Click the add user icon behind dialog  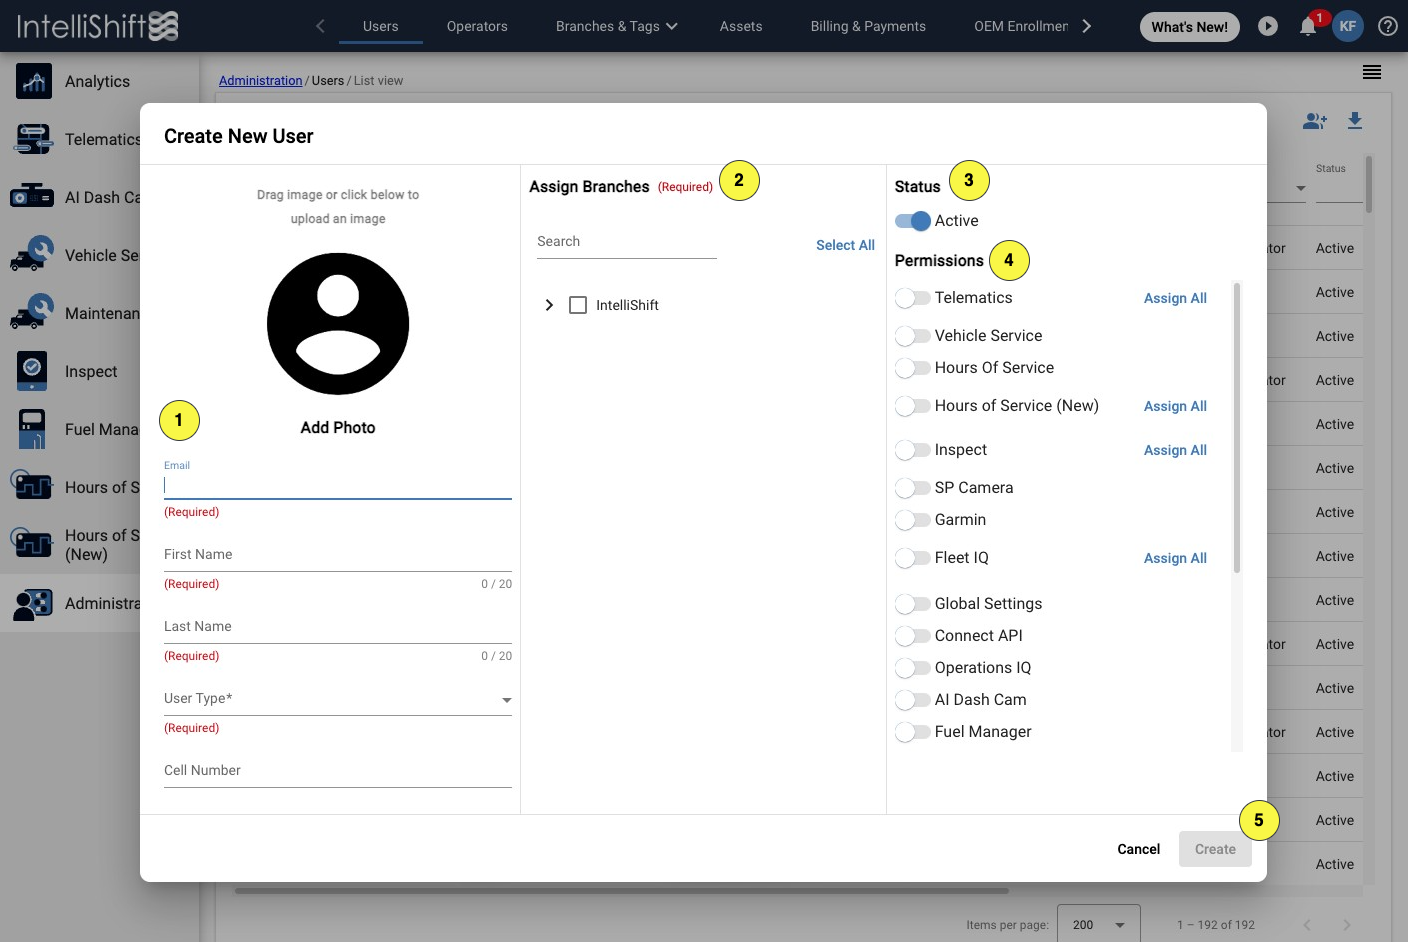[x=1315, y=121]
